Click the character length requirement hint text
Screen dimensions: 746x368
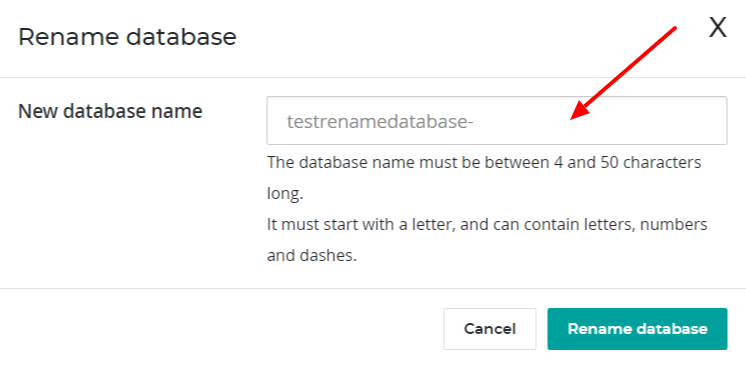[x=484, y=179]
